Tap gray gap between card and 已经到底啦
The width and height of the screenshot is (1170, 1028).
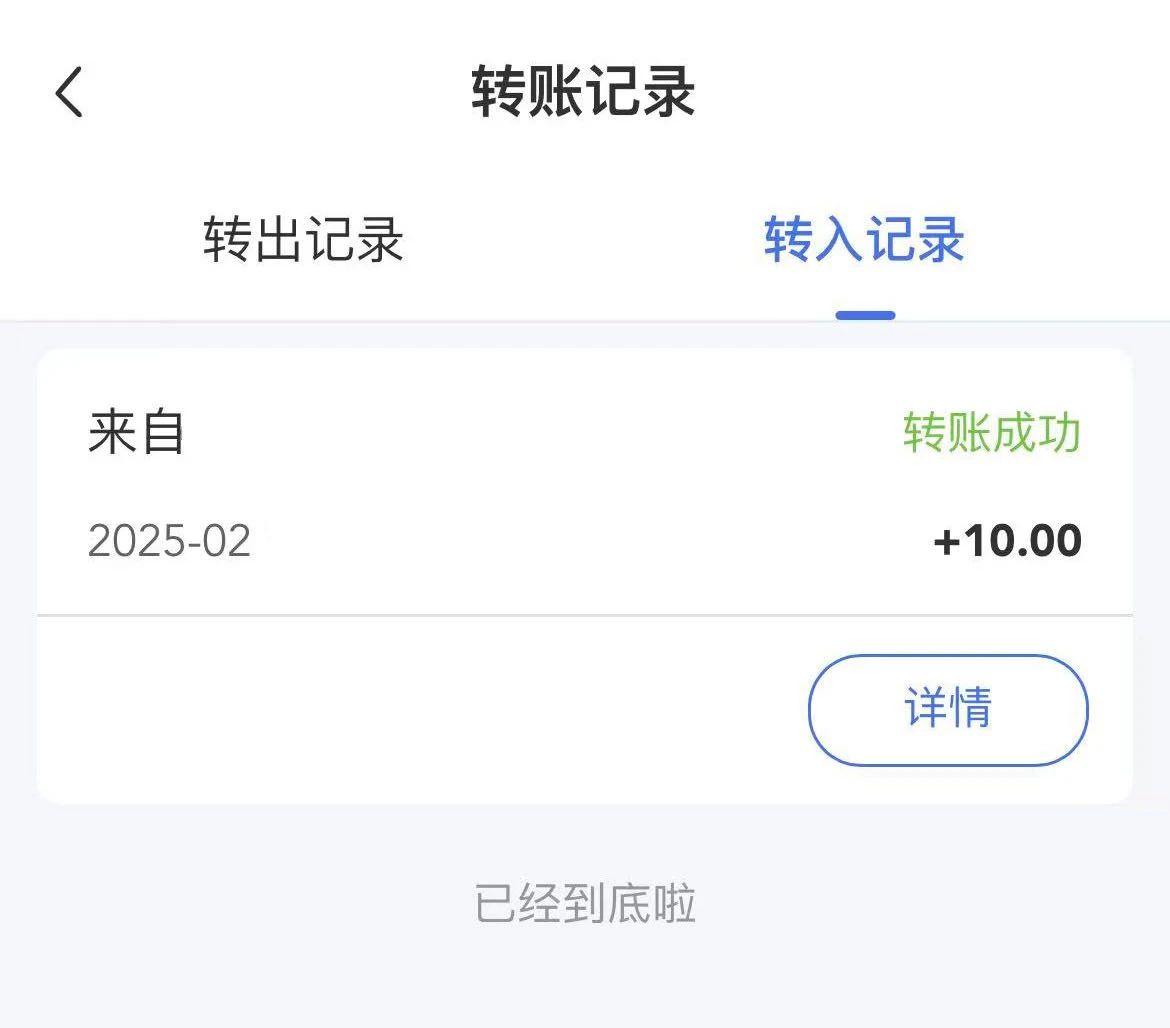[585, 838]
